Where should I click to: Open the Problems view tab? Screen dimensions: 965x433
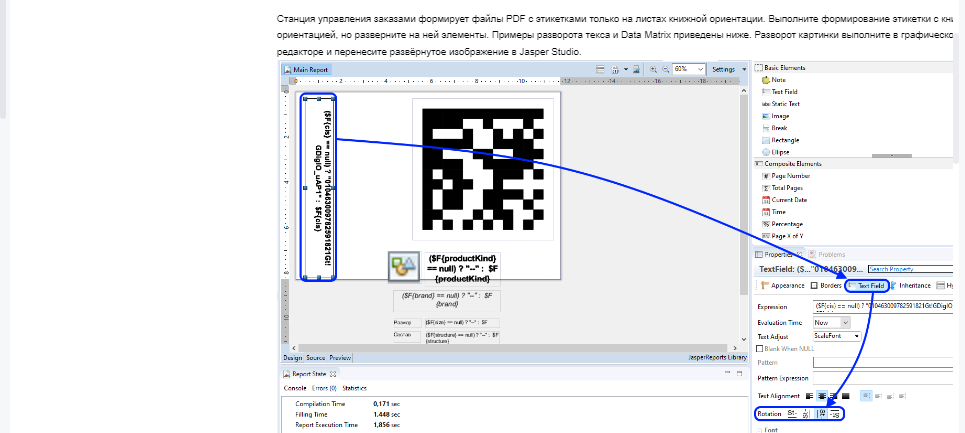[827, 254]
